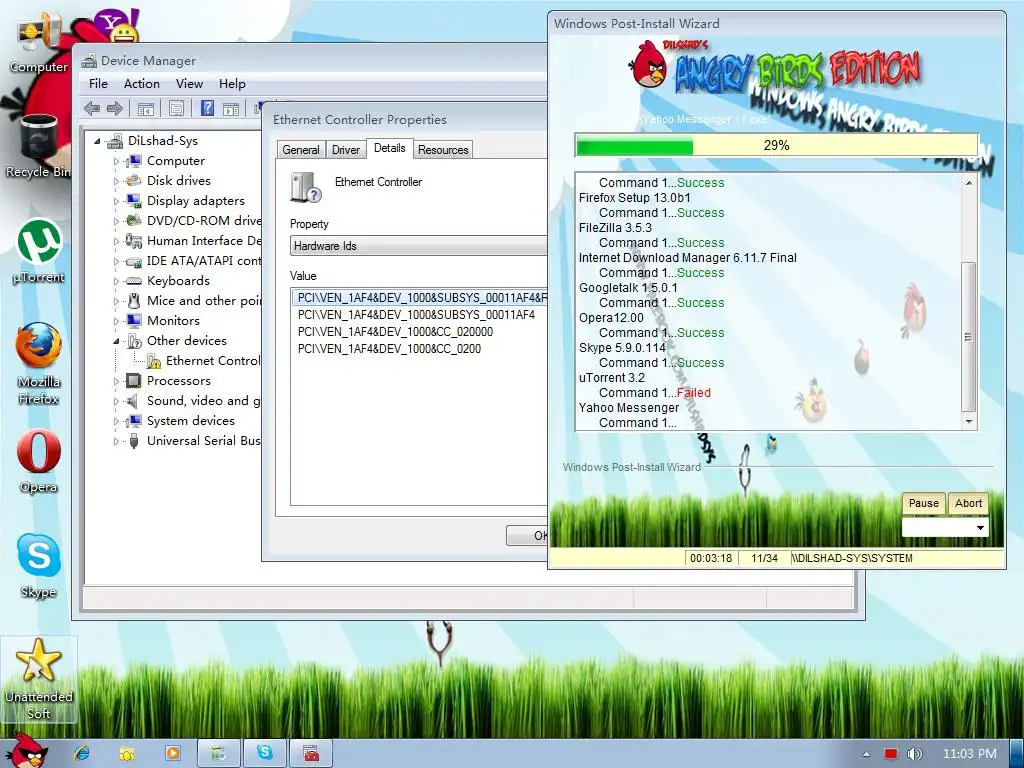The width and height of the screenshot is (1024, 768).
Task: Launch Skype from the desktop icon
Action: coord(39,566)
